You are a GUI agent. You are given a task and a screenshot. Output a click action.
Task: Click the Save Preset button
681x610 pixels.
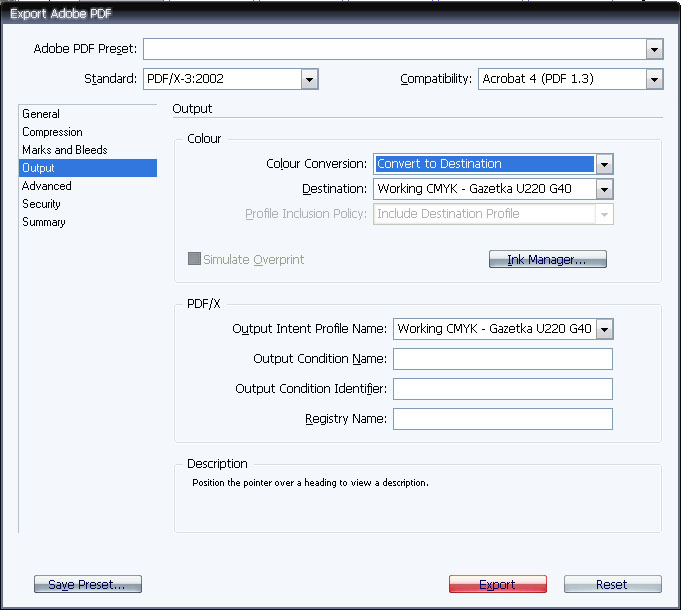pos(88,584)
